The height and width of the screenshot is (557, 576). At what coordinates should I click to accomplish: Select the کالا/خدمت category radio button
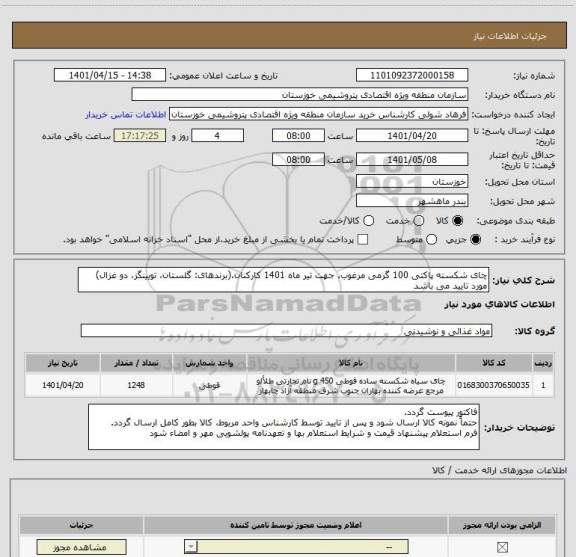[x=368, y=220]
